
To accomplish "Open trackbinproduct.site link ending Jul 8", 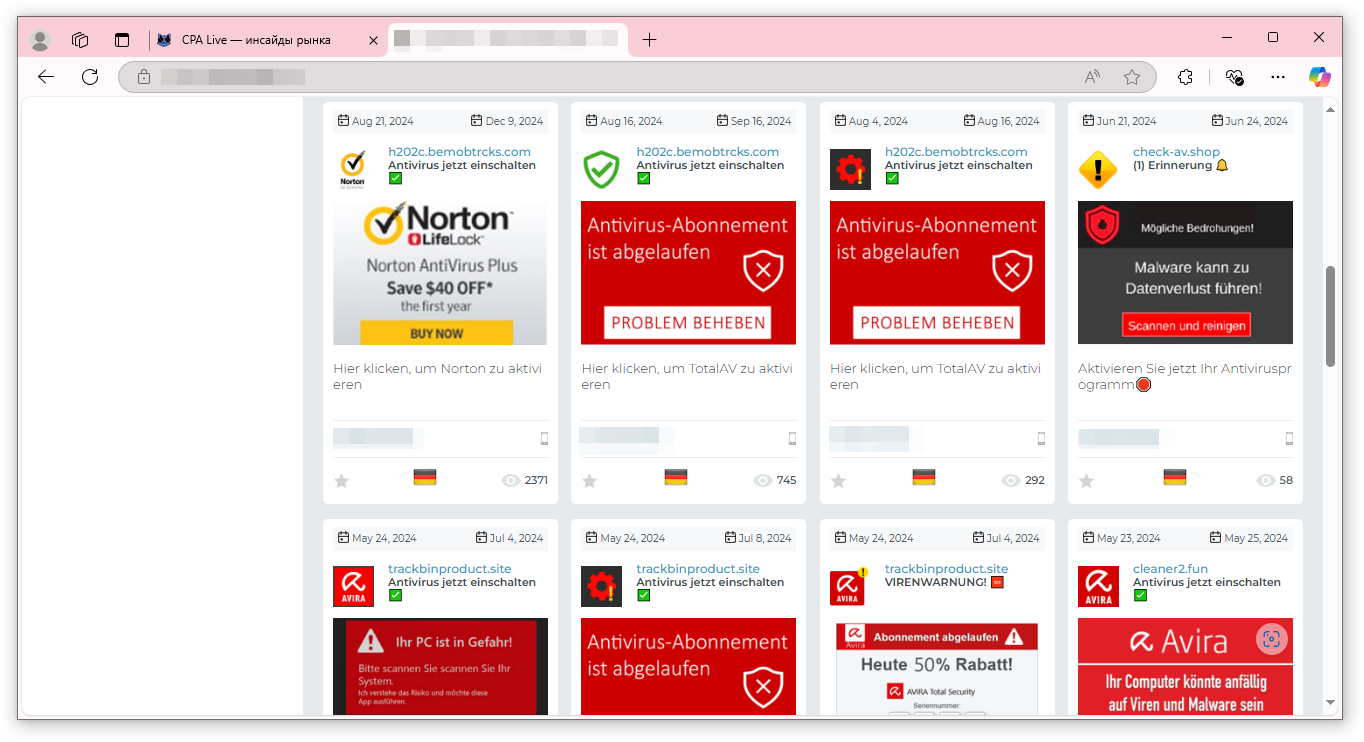I will [x=698, y=569].
